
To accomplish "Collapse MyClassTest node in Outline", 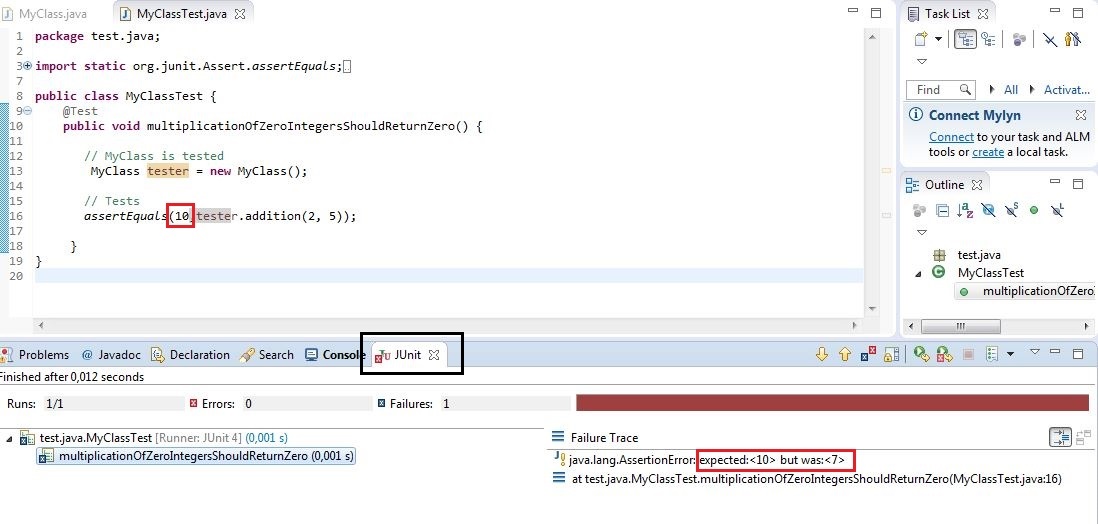I will [919, 273].
